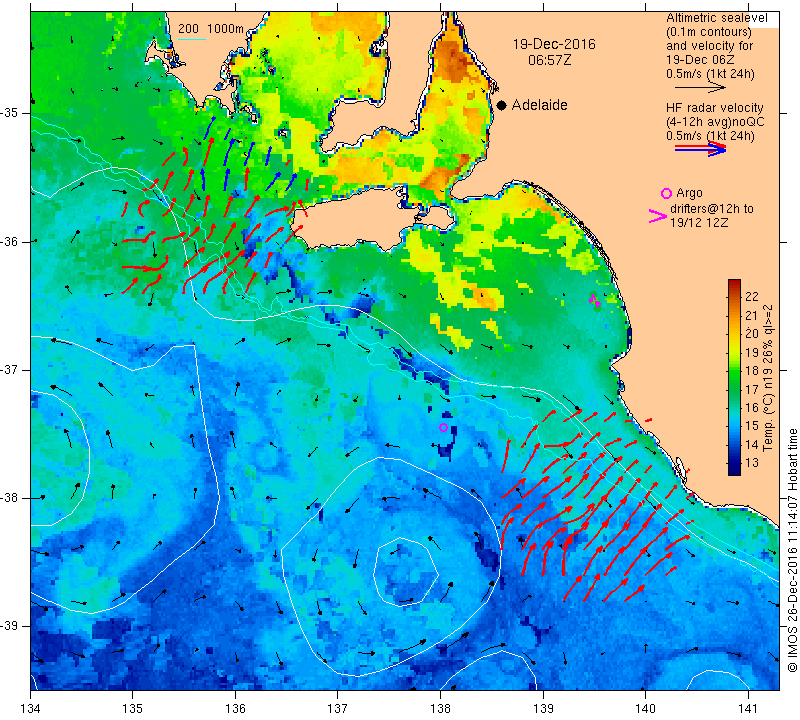This screenshot has height=720, width=800.
Task: Click the '19/12 12Z' drifter legend text
Action: click(x=699, y=223)
